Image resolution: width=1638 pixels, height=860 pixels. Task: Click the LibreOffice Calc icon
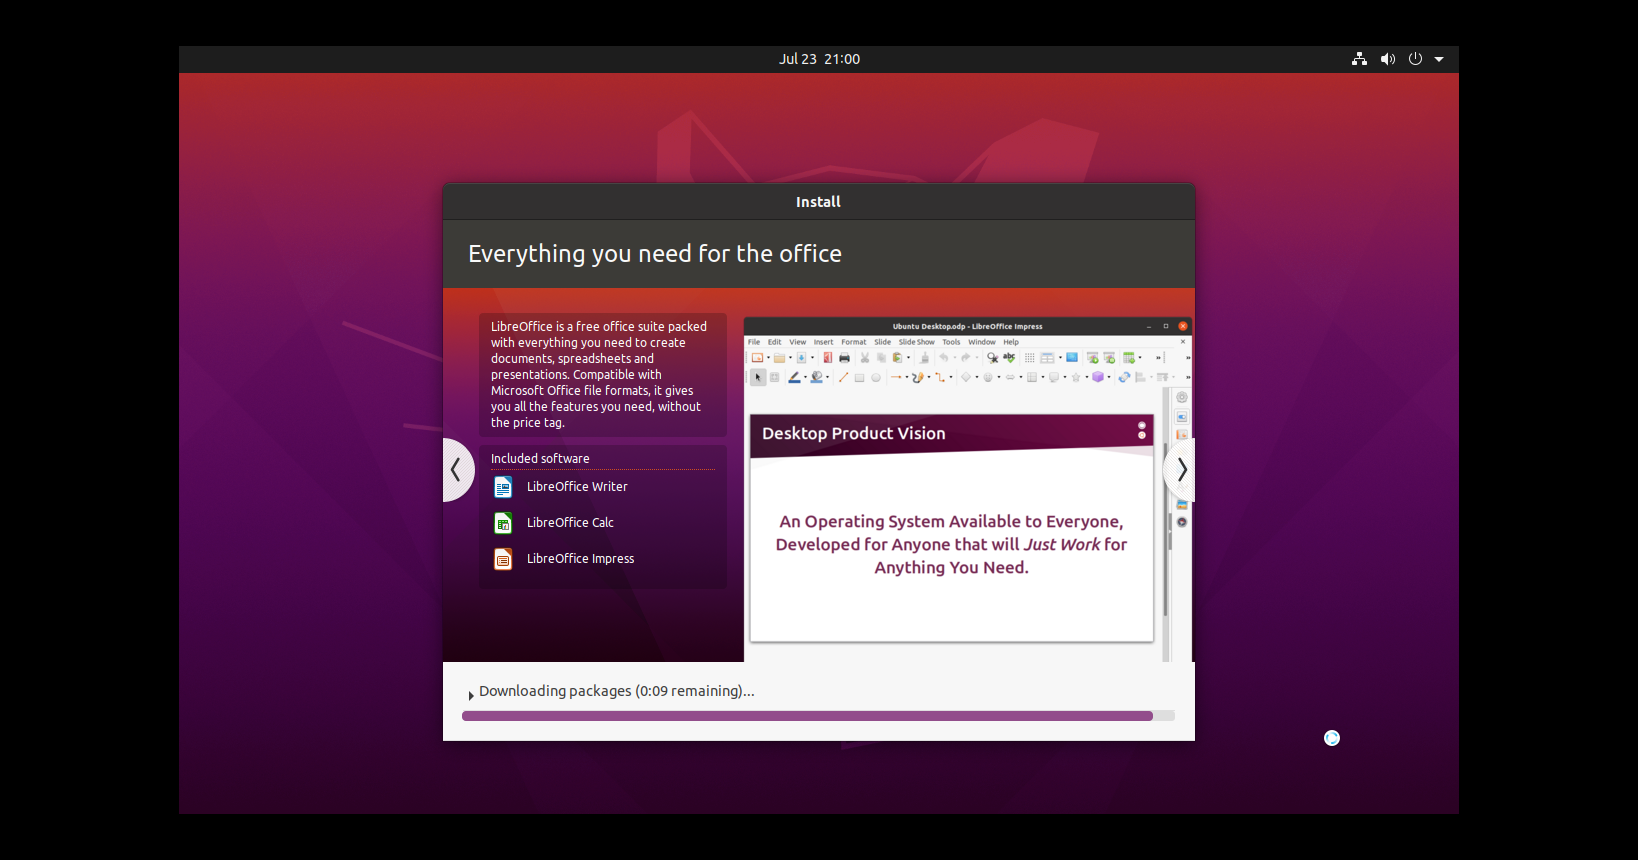503,523
